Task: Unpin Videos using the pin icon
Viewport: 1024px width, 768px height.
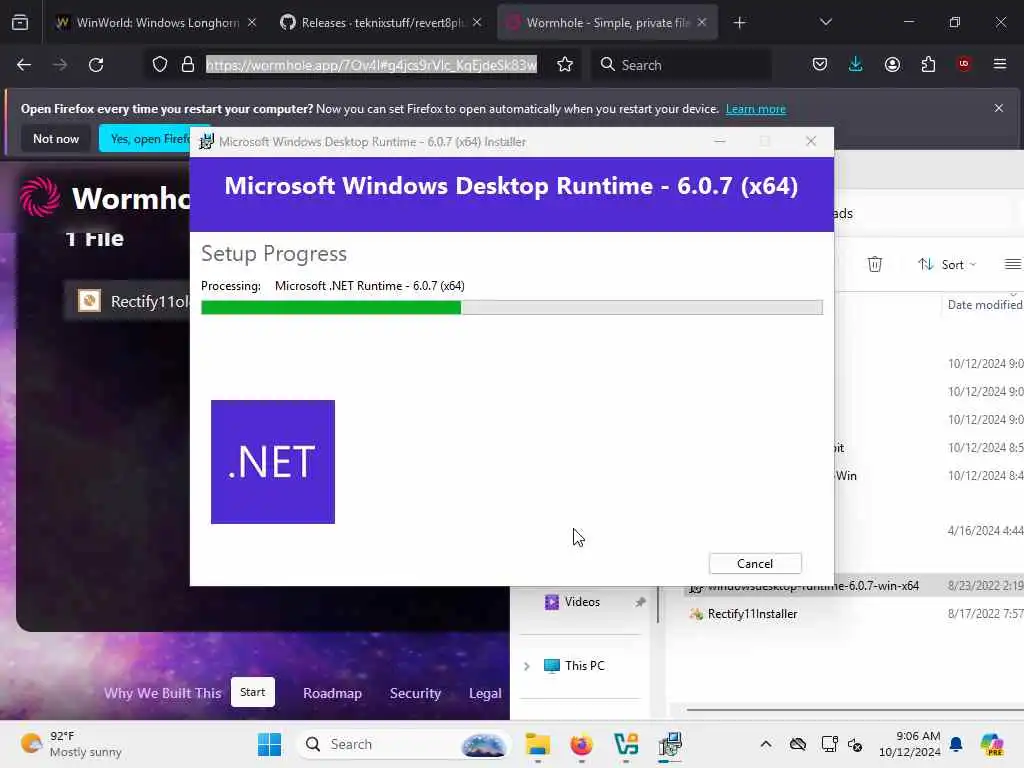Action: tap(640, 602)
